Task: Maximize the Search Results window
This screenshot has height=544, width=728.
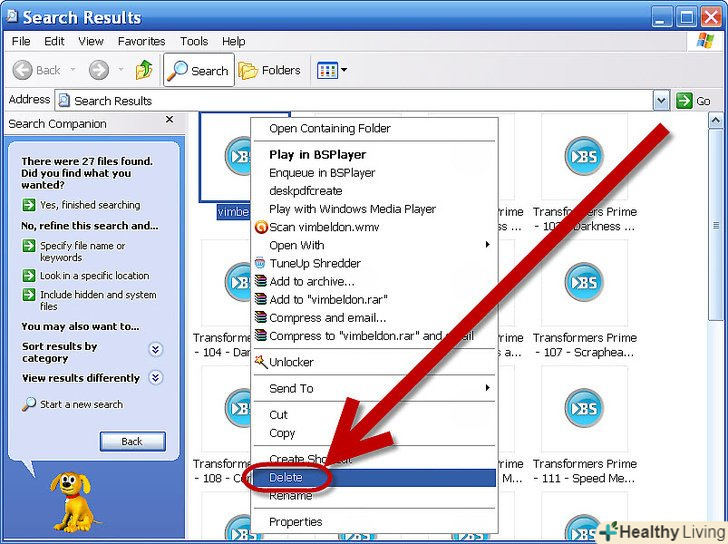Action: click(687, 18)
